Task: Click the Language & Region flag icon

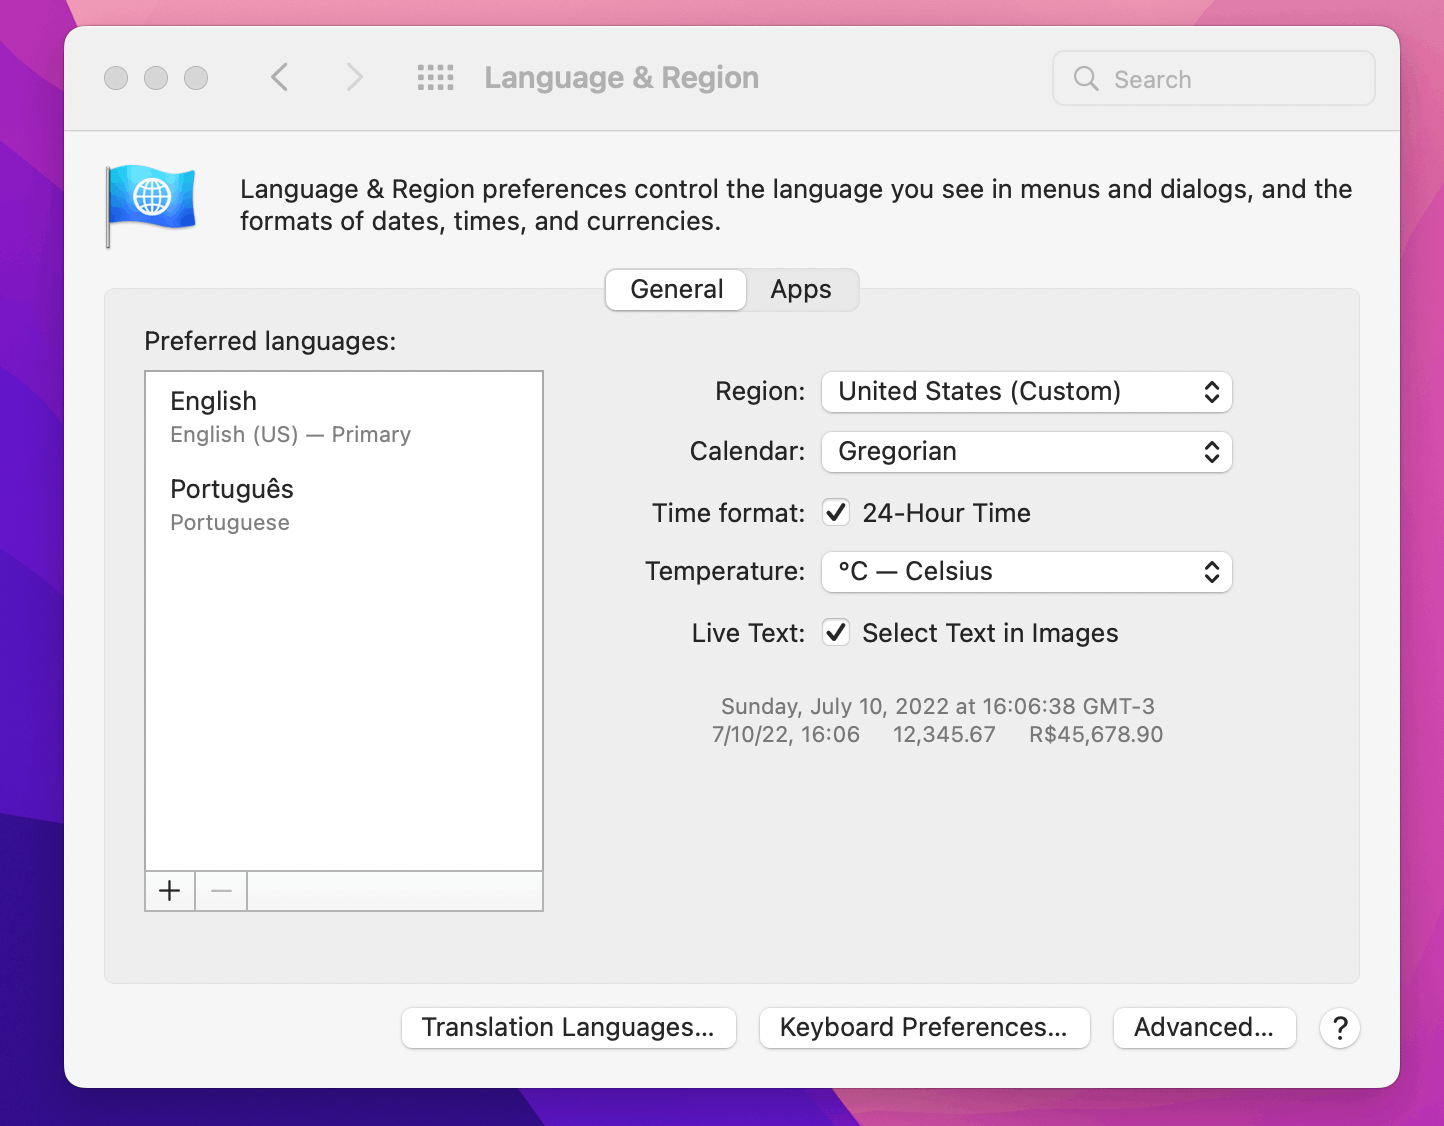Action: (x=151, y=204)
